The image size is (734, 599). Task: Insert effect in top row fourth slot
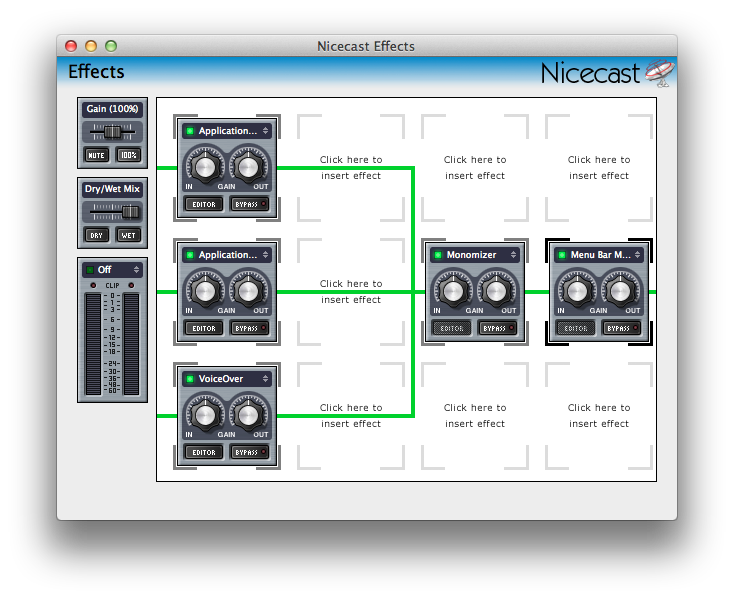point(599,168)
